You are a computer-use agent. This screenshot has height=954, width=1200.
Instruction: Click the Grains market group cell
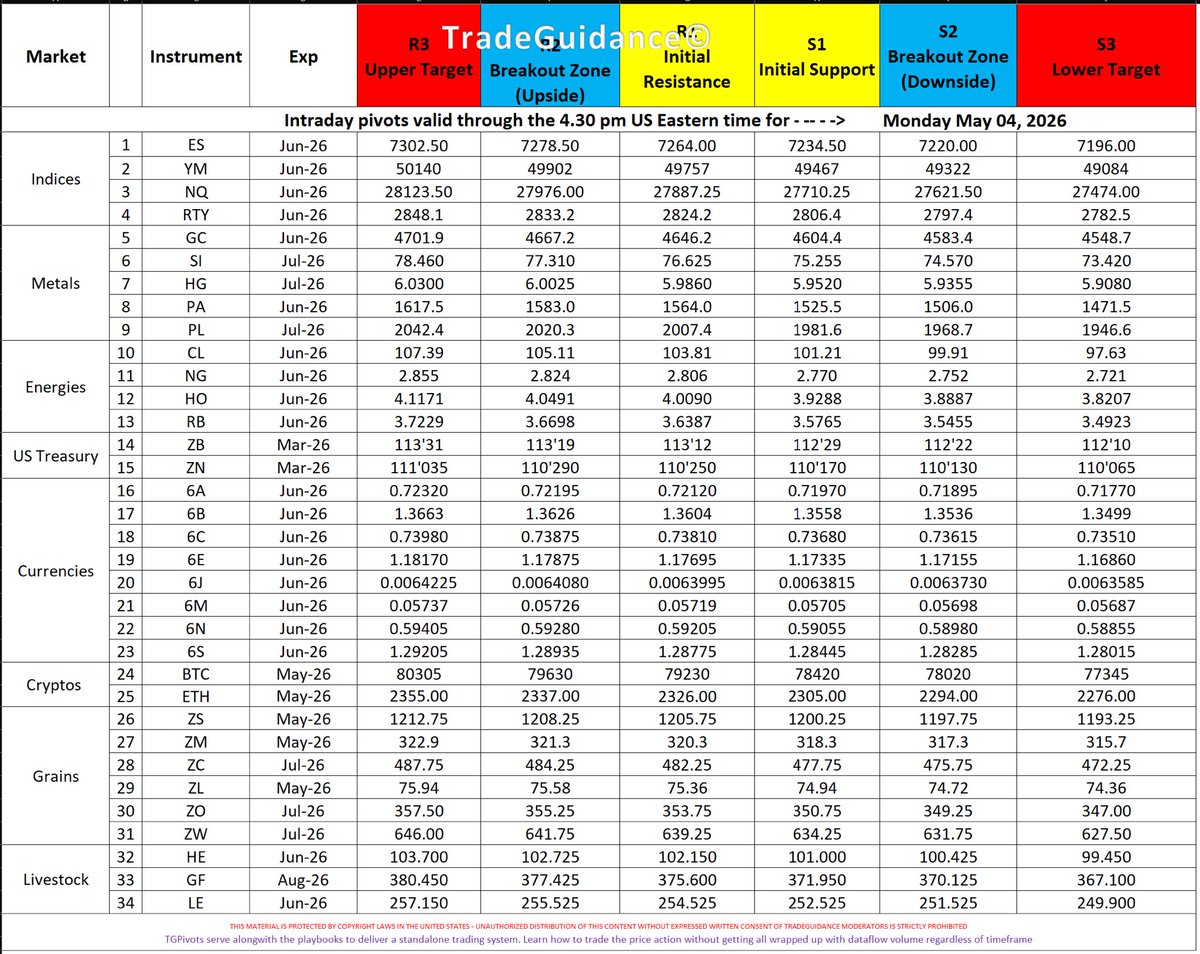[x=54, y=778]
